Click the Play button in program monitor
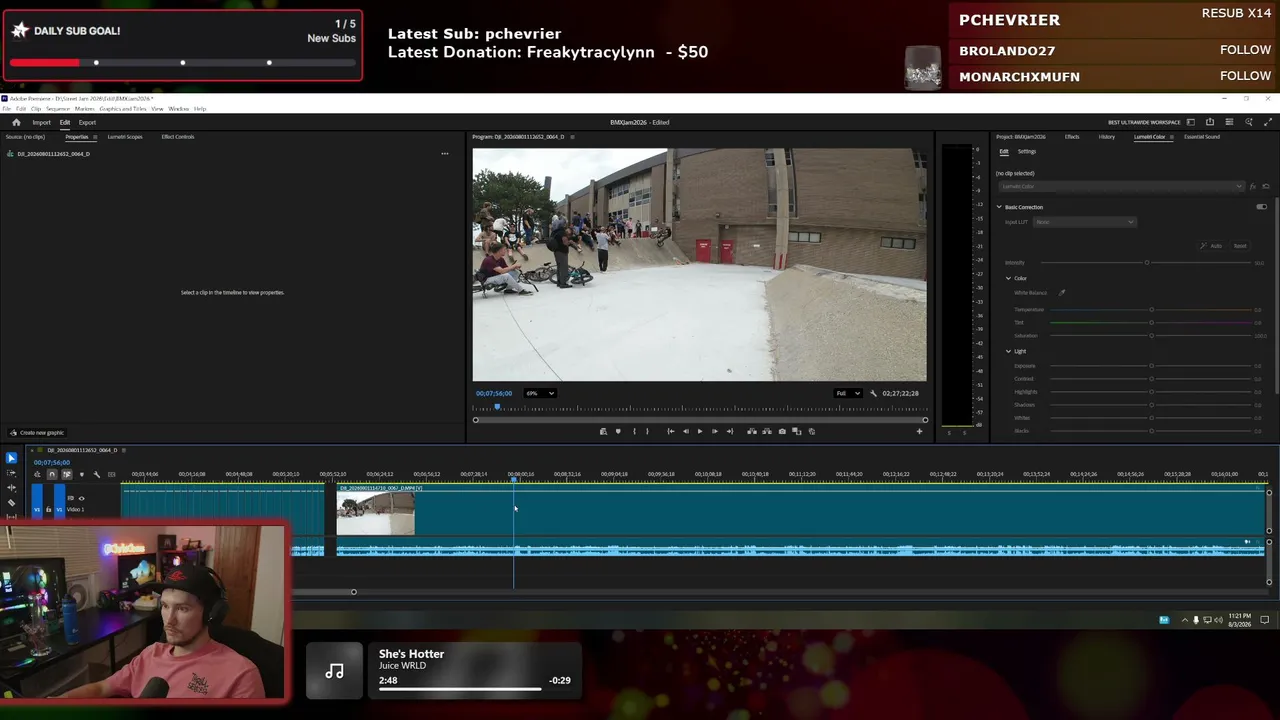 pyautogui.click(x=699, y=431)
